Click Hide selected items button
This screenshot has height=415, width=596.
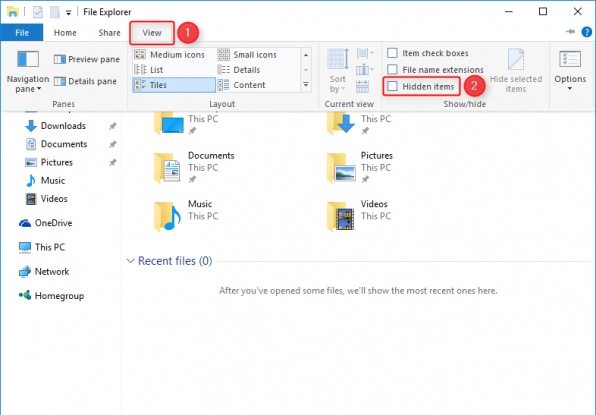516,71
